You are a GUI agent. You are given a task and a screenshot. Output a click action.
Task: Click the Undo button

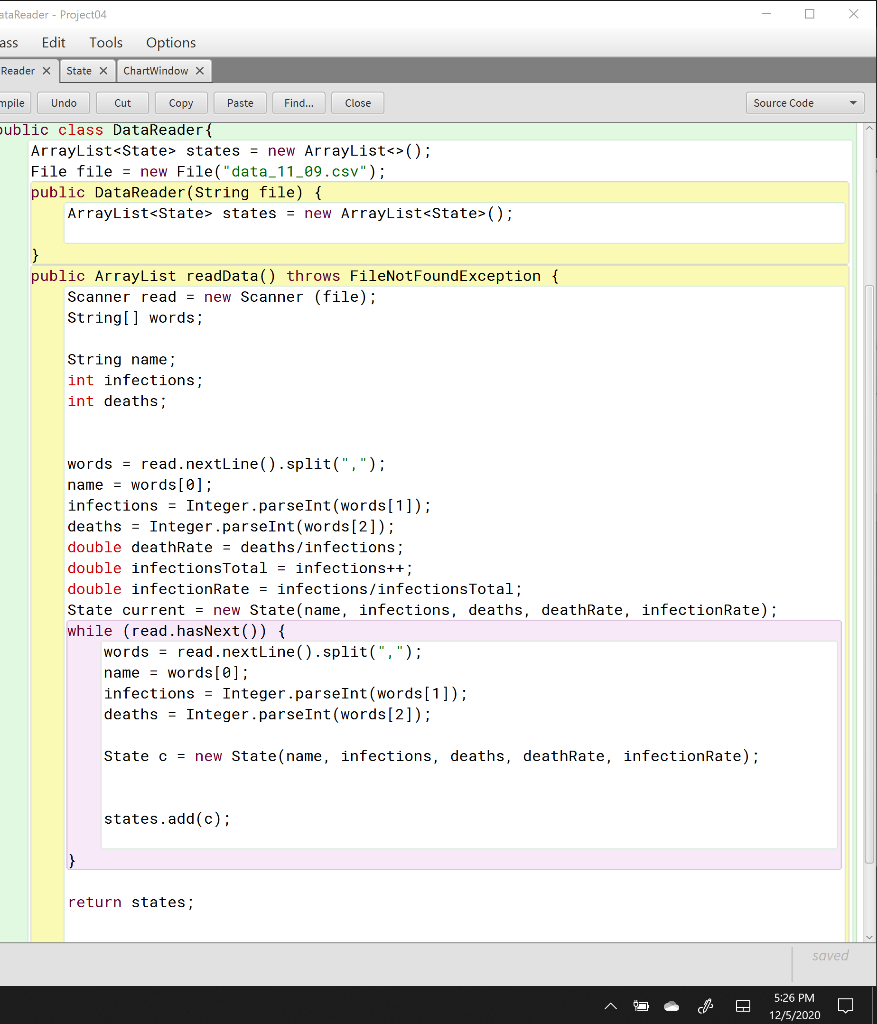click(x=63, y=102)
